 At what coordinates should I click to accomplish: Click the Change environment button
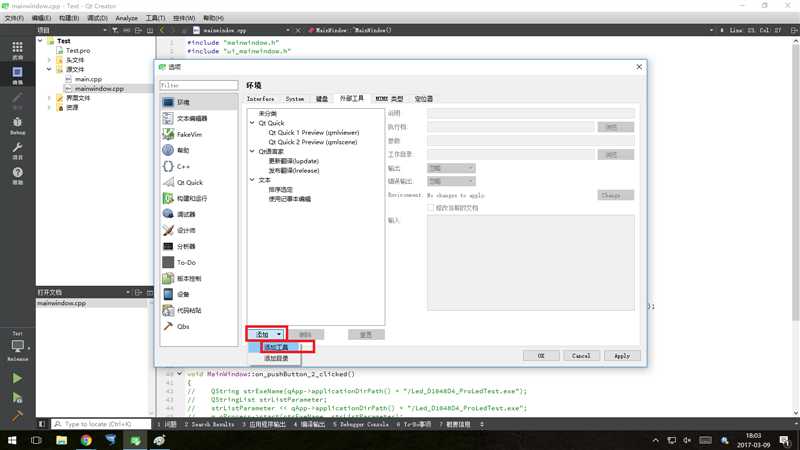point(615,195)
